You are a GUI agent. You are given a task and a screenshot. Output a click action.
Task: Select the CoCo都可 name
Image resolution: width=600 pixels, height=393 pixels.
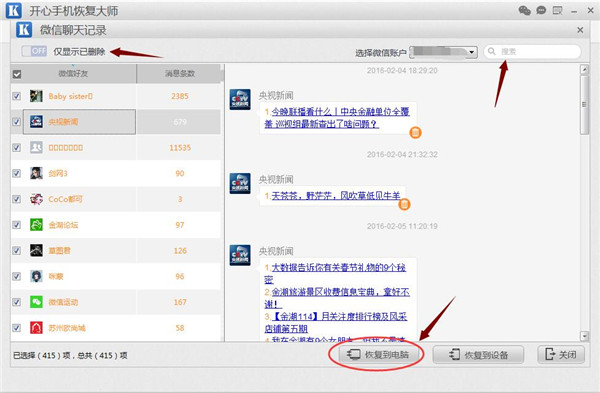pos(65,199)
